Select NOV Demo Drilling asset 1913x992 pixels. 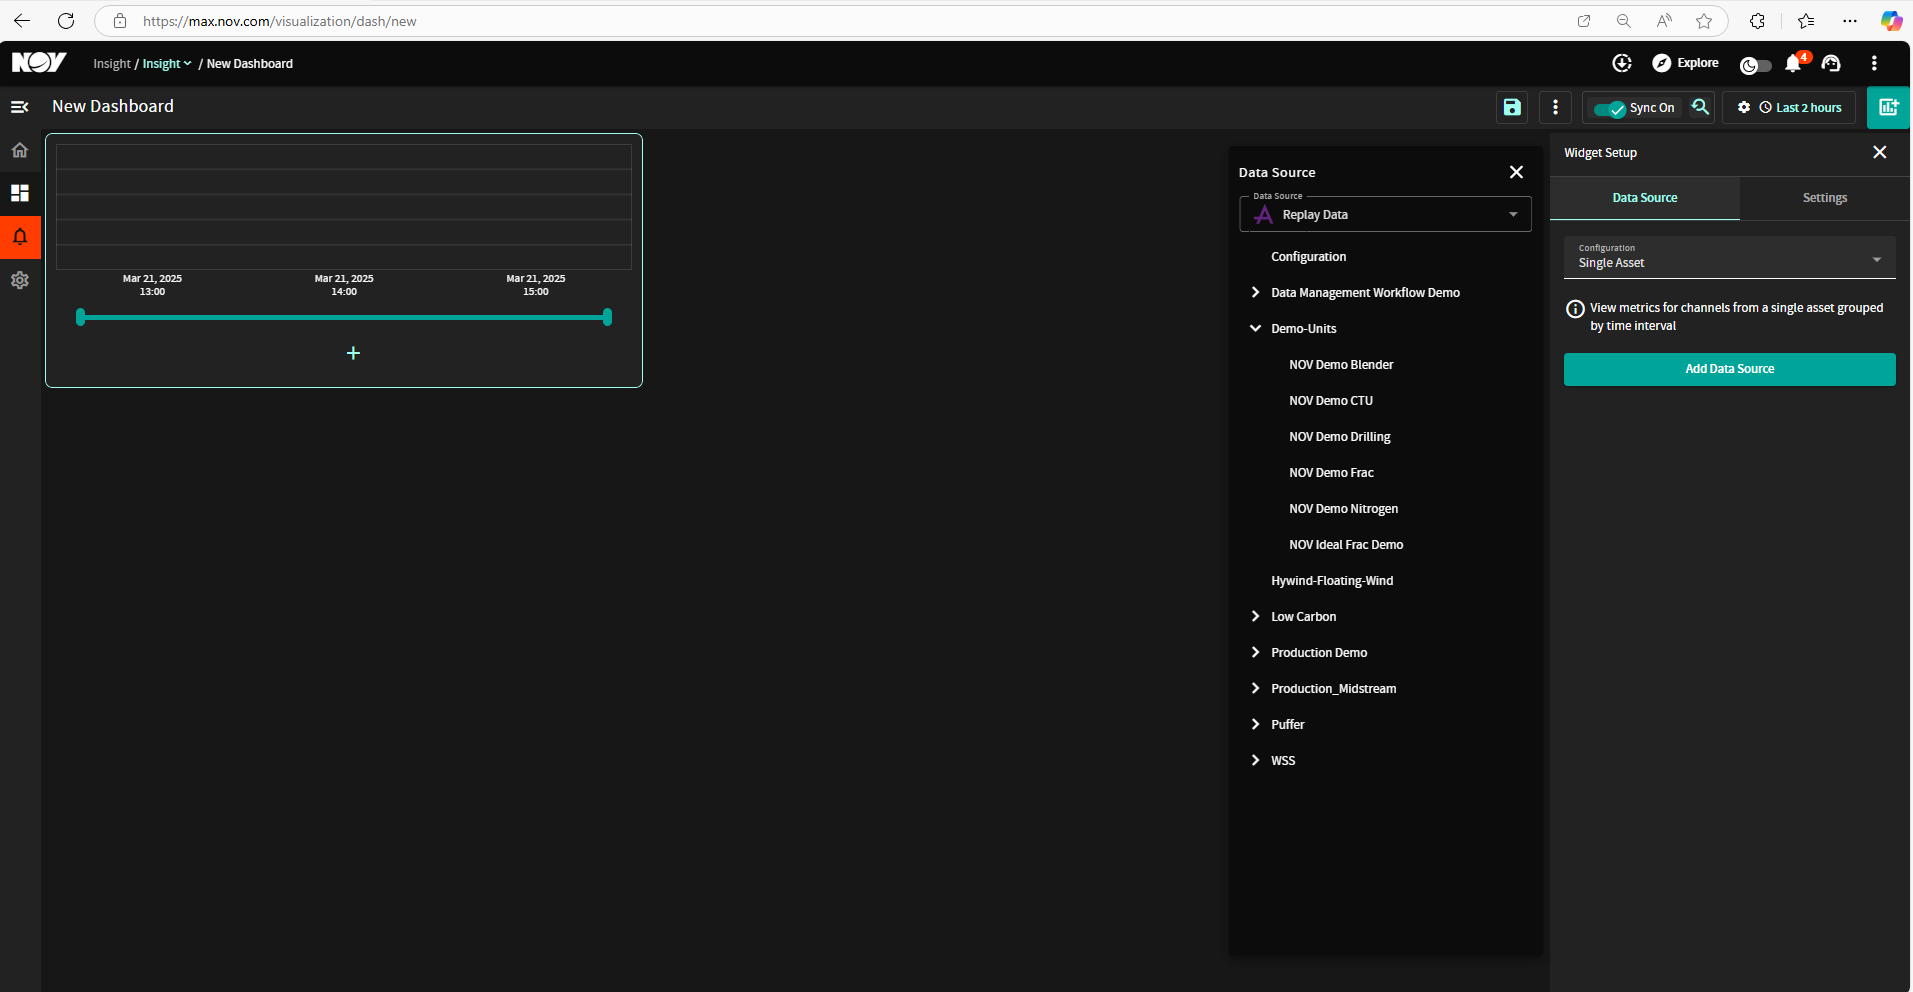1340,436
